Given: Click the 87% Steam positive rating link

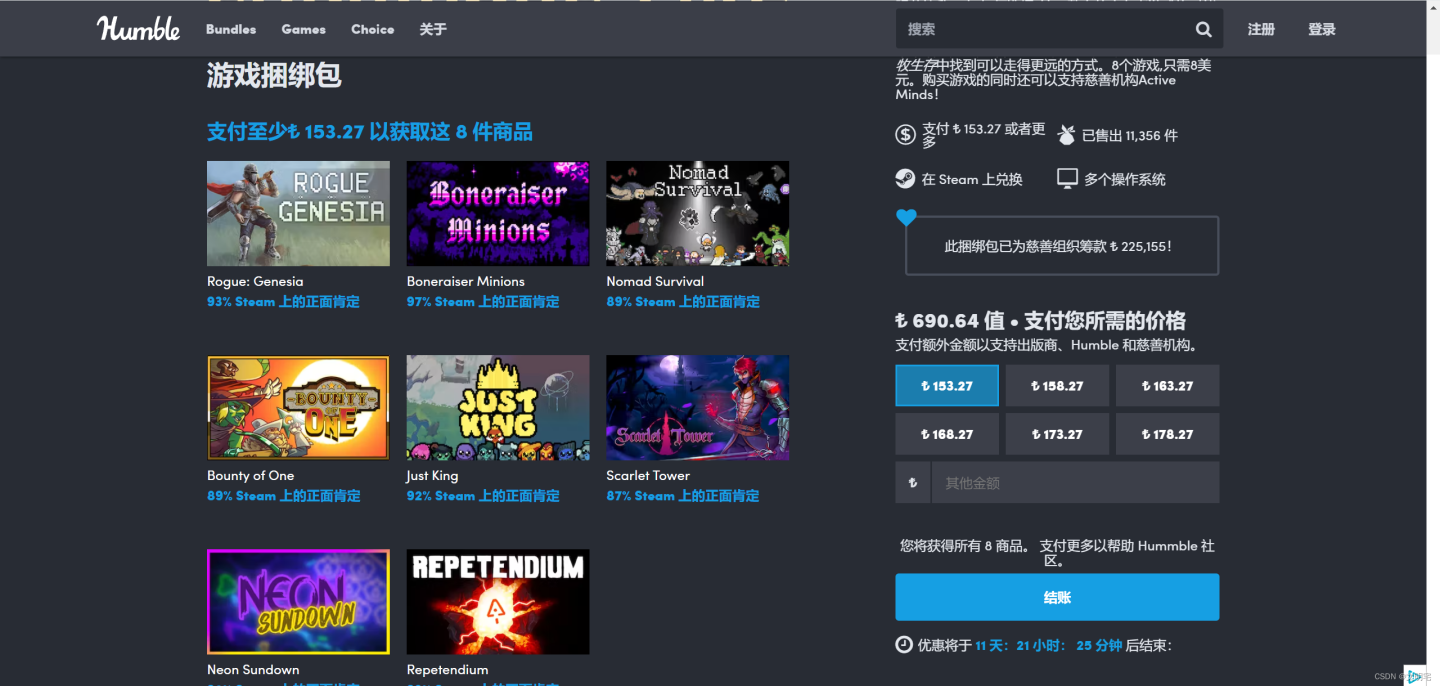Looking at the screenshot, I should [x=683, y=495].
